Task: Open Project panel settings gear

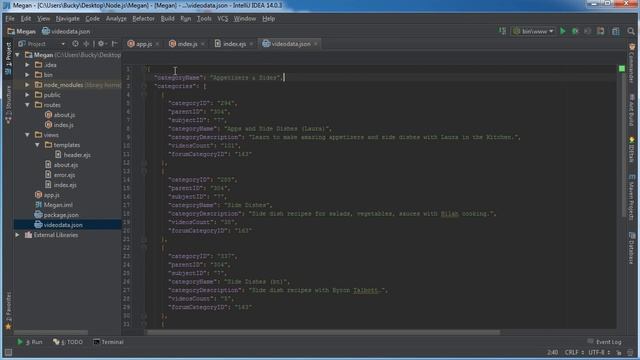Action: click(x=101, y=44)
